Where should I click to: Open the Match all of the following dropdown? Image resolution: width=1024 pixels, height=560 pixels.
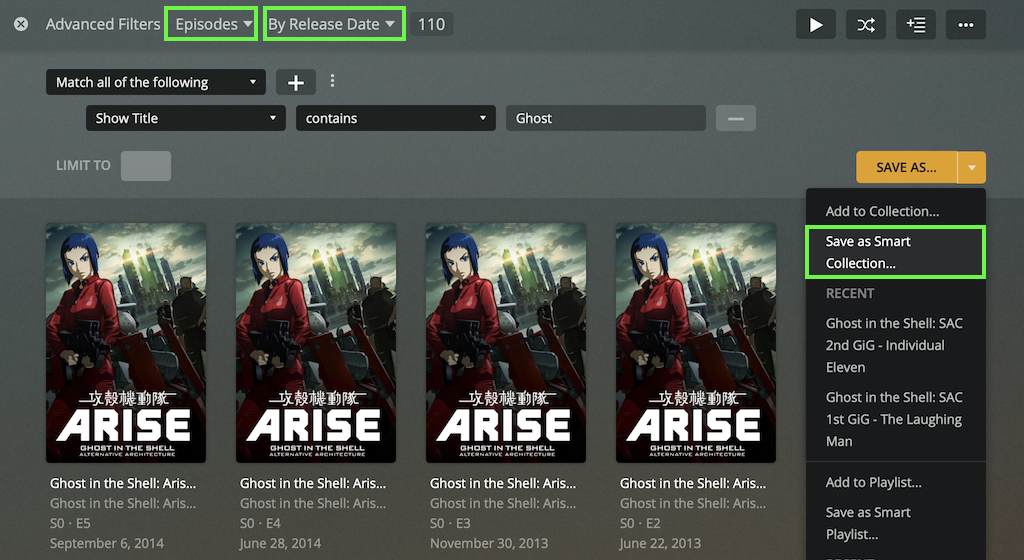click(x=155, y=82)
